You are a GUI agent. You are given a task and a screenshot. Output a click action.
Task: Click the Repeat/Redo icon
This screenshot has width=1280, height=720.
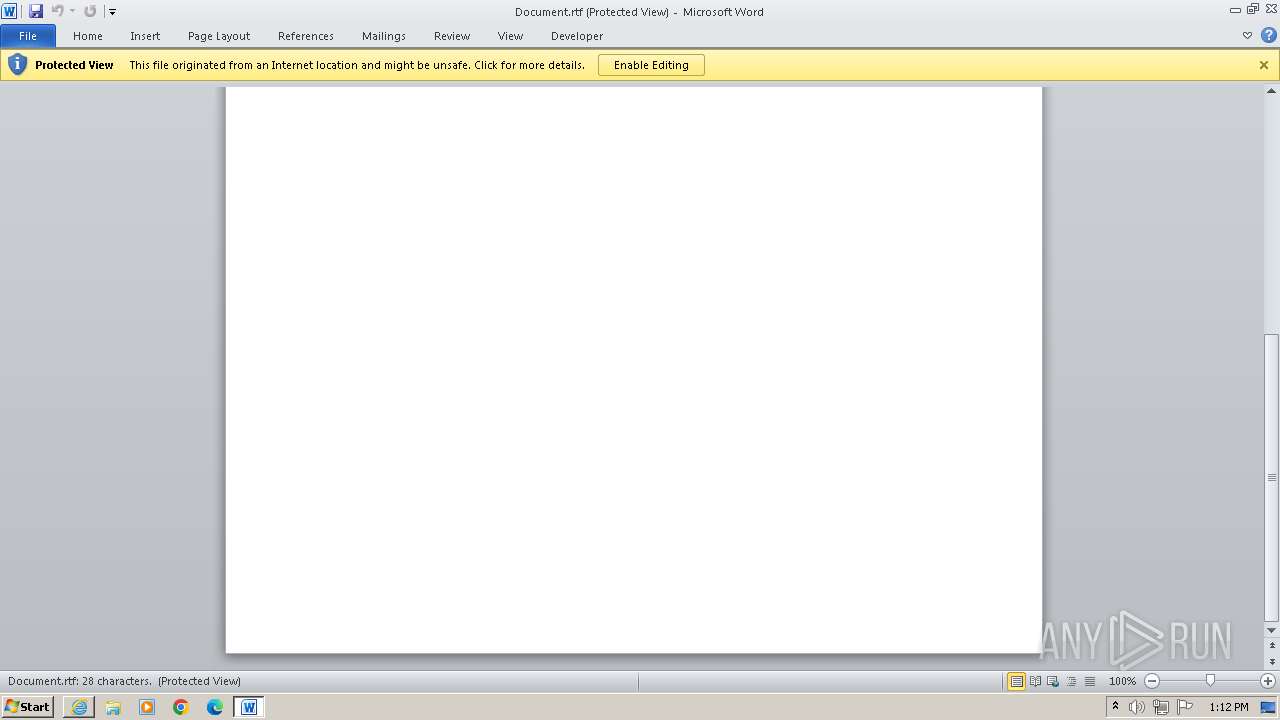click(90, 11)
